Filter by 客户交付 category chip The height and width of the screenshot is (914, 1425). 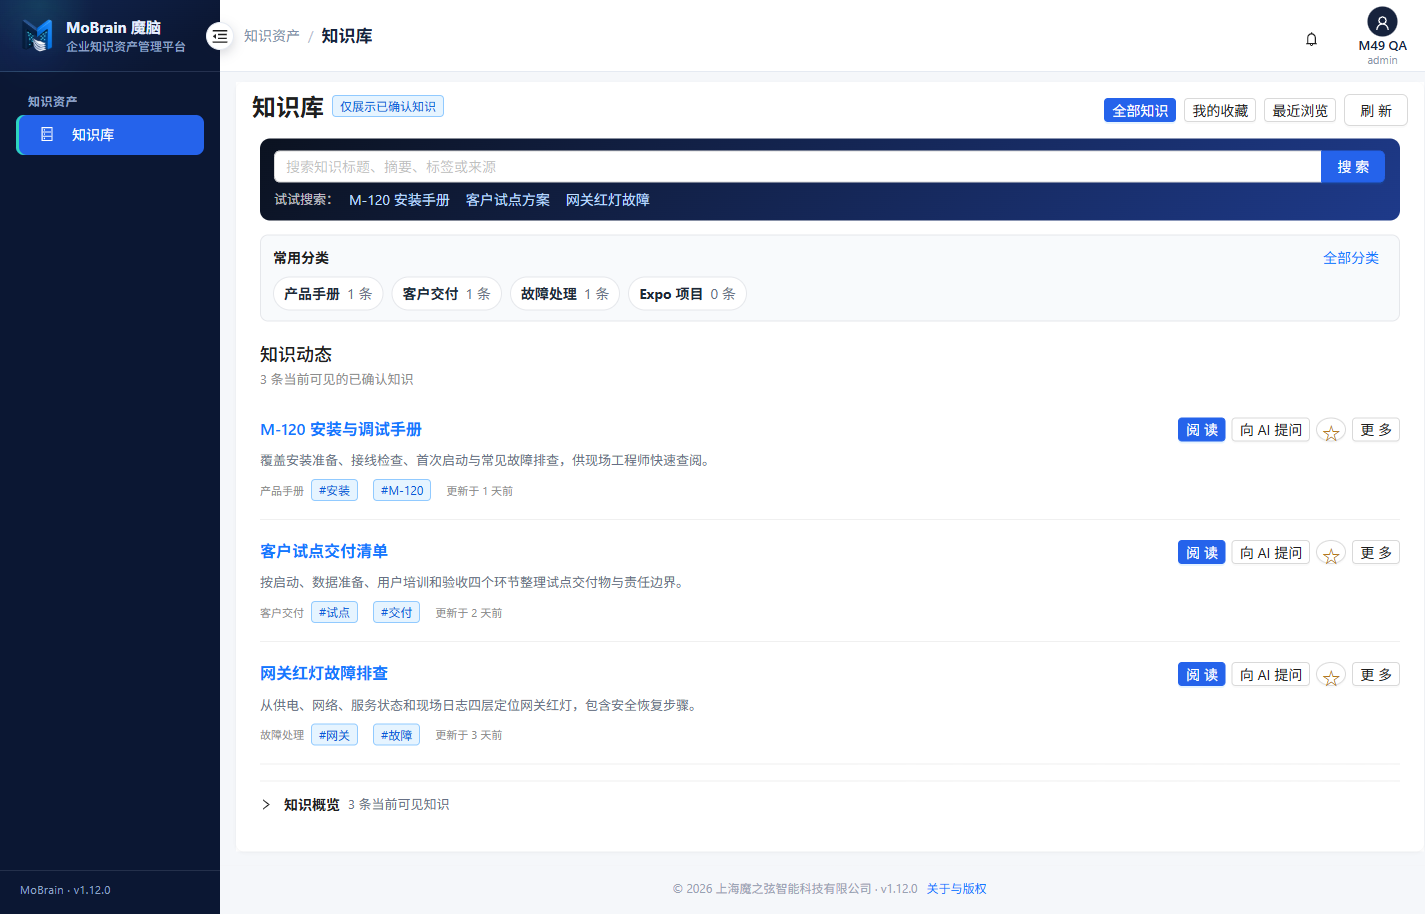pos(446,294)
